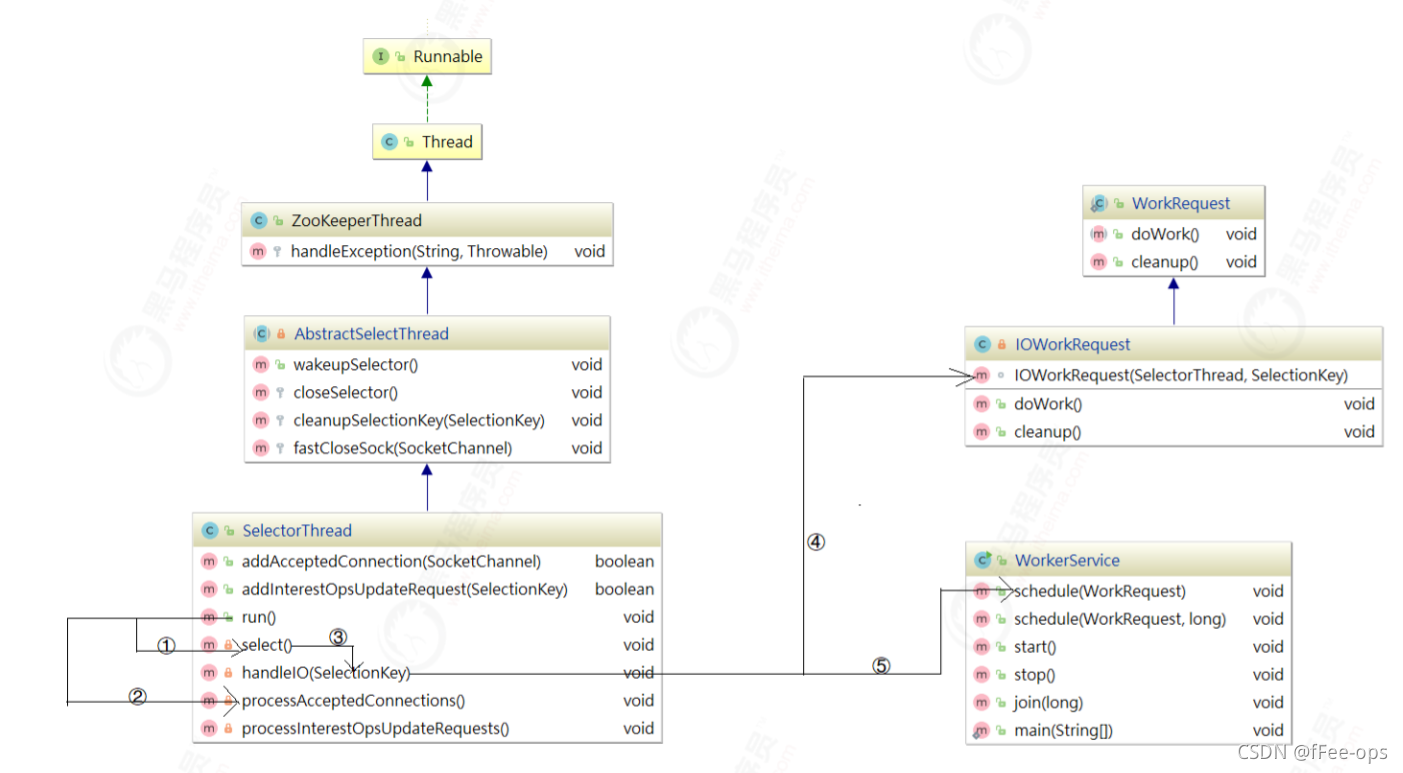This screenshot has height=773, width=1403.
Task: Select cleanup() in the IOWorkRequest class
Action: [1047, 433]
